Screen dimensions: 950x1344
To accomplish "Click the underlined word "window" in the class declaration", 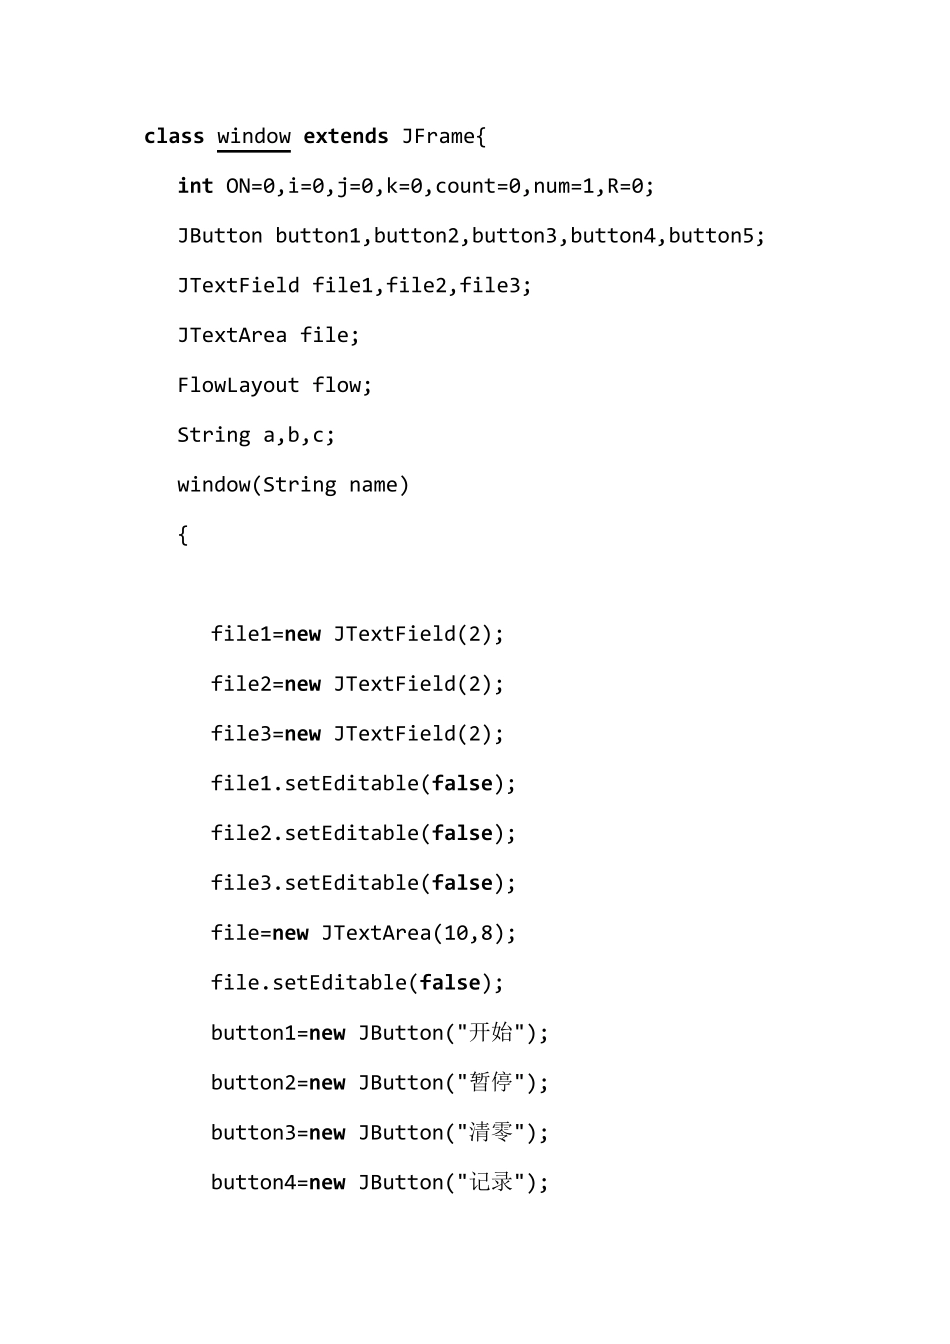I will click(x=254, y=137).
